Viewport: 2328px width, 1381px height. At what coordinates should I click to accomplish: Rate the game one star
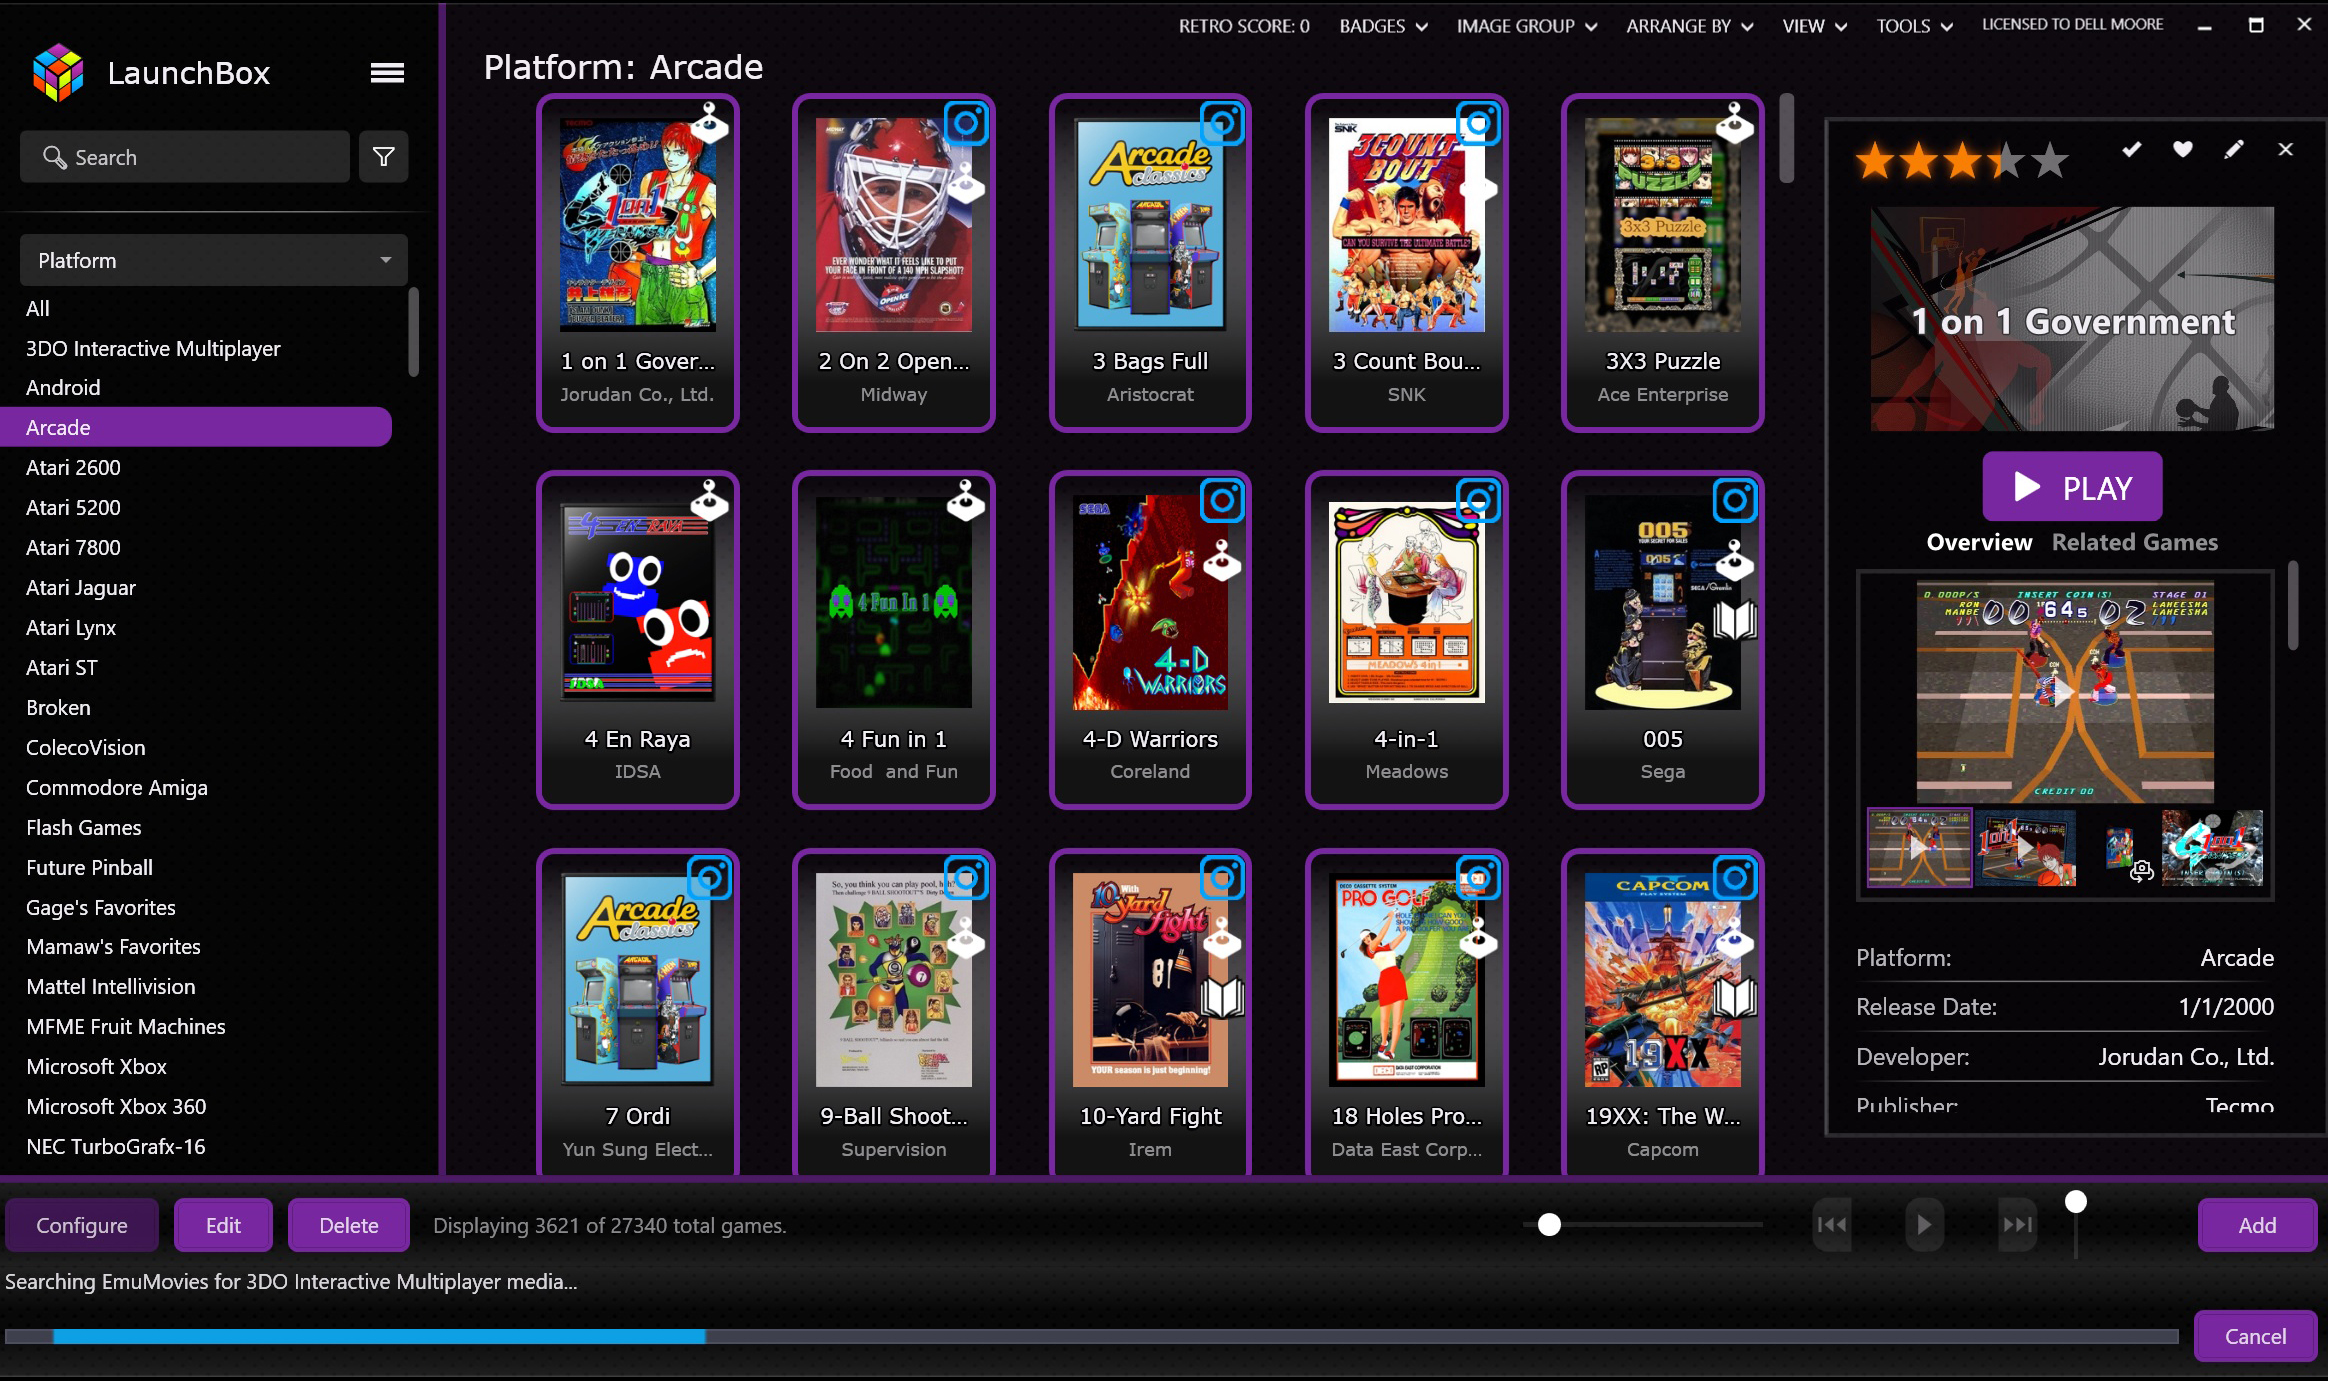[1875, 160]
